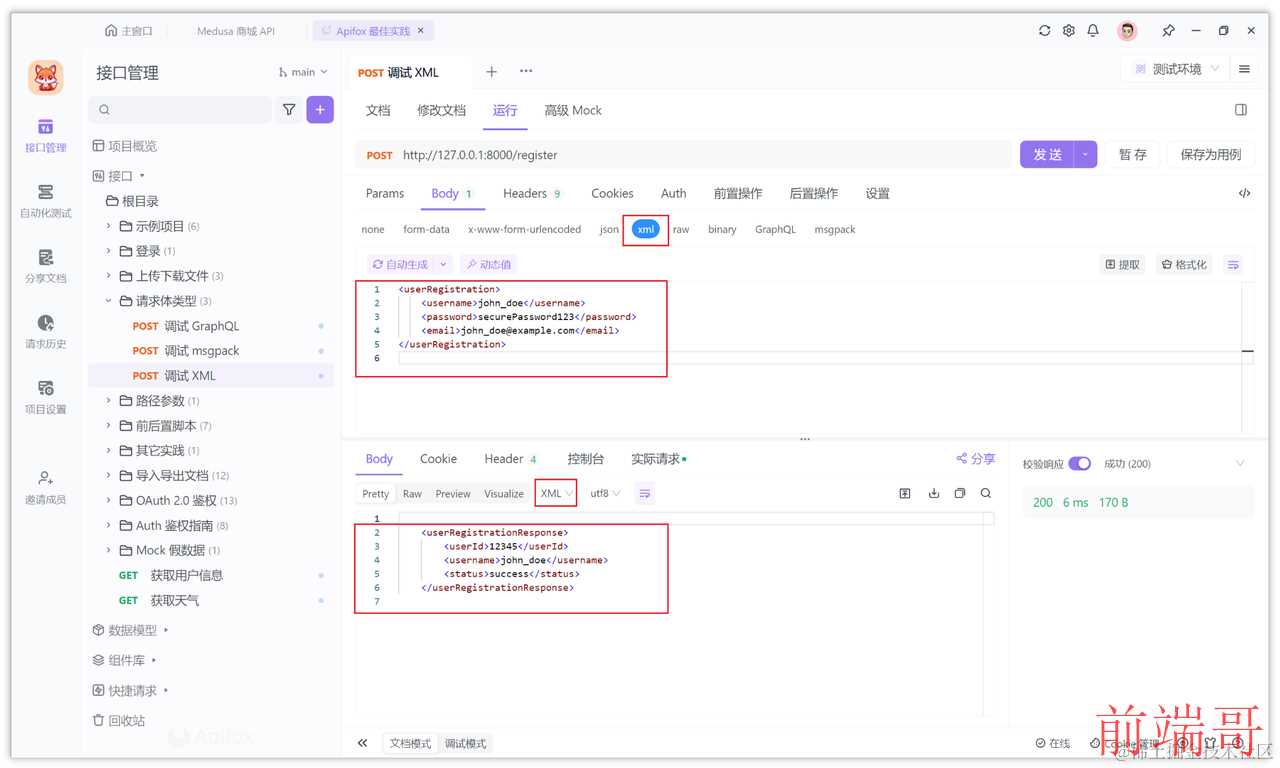The image size is (1280, 768).
Task: Collapse the sidebar with double chevron
Action: 362,743
